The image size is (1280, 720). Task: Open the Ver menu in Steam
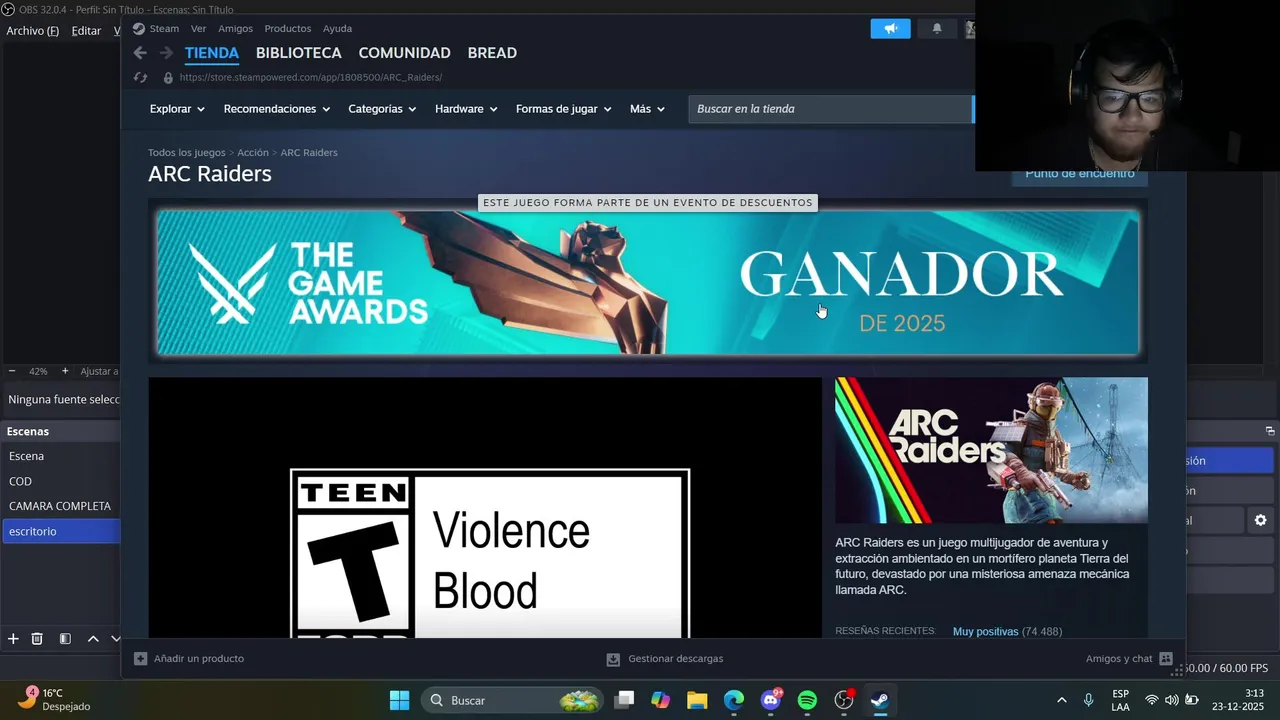[x=199, y=29]
